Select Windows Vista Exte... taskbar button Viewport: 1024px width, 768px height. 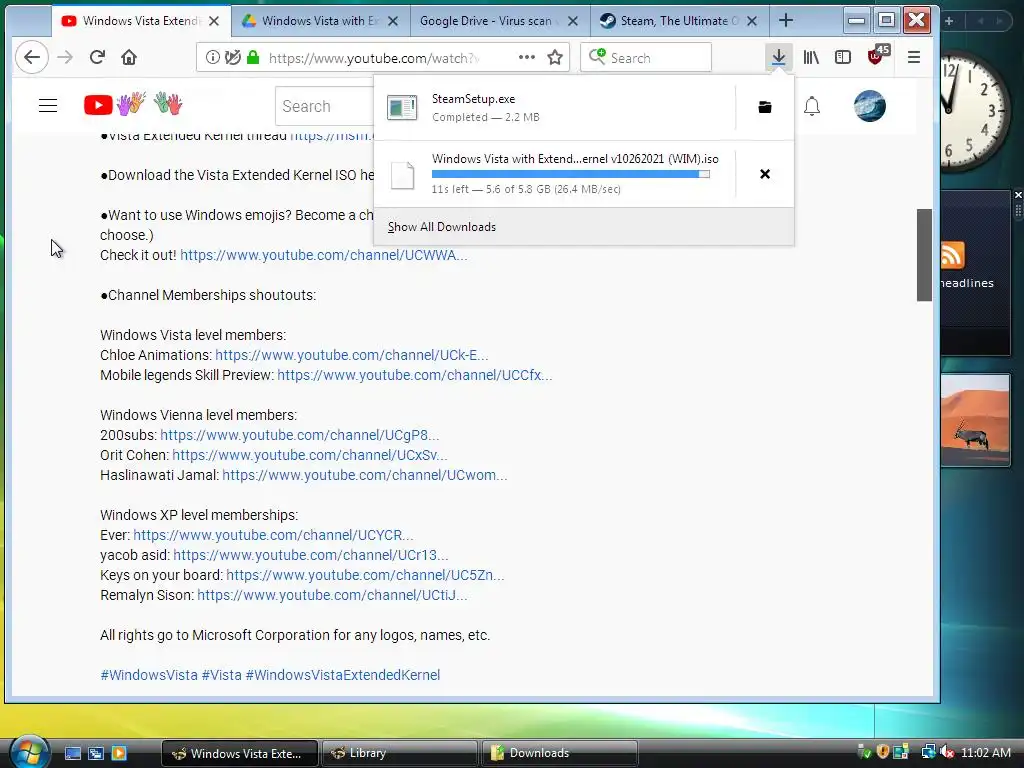point(239,753)
